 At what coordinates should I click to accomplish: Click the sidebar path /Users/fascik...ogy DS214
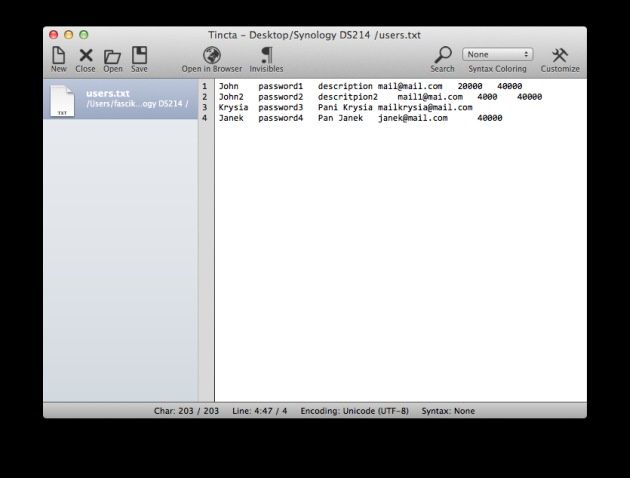137,104
